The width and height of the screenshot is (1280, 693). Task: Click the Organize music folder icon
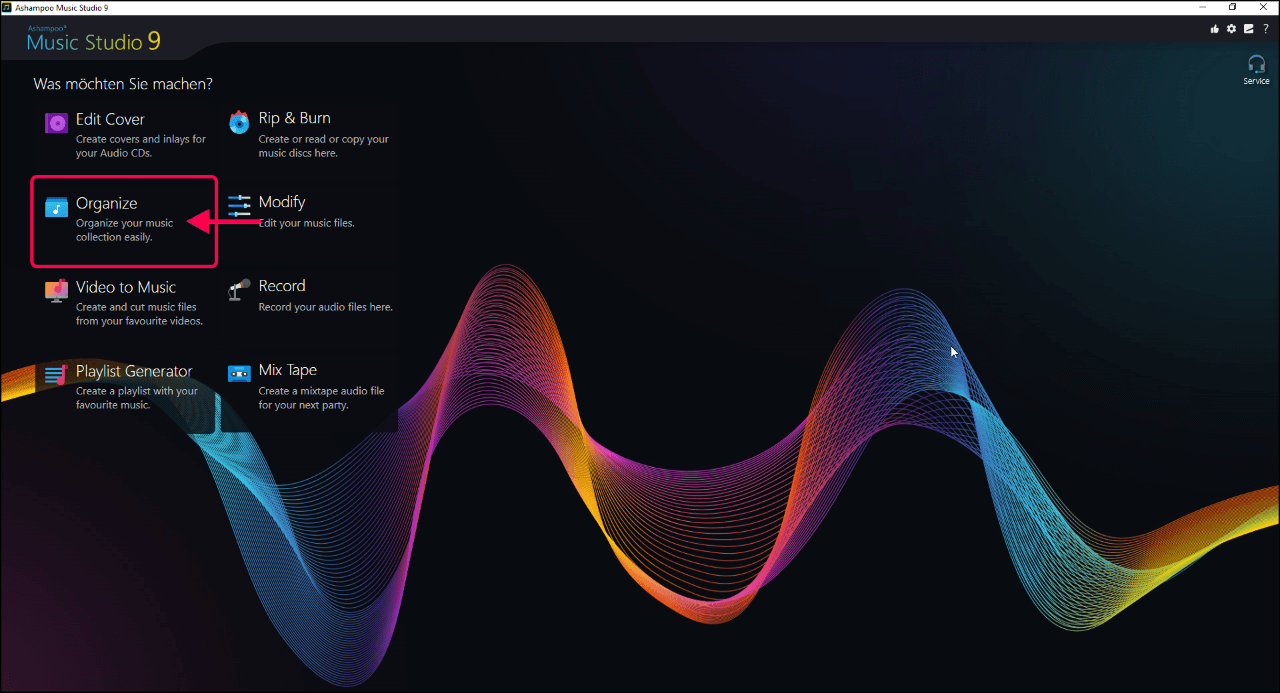click(56, 207)
